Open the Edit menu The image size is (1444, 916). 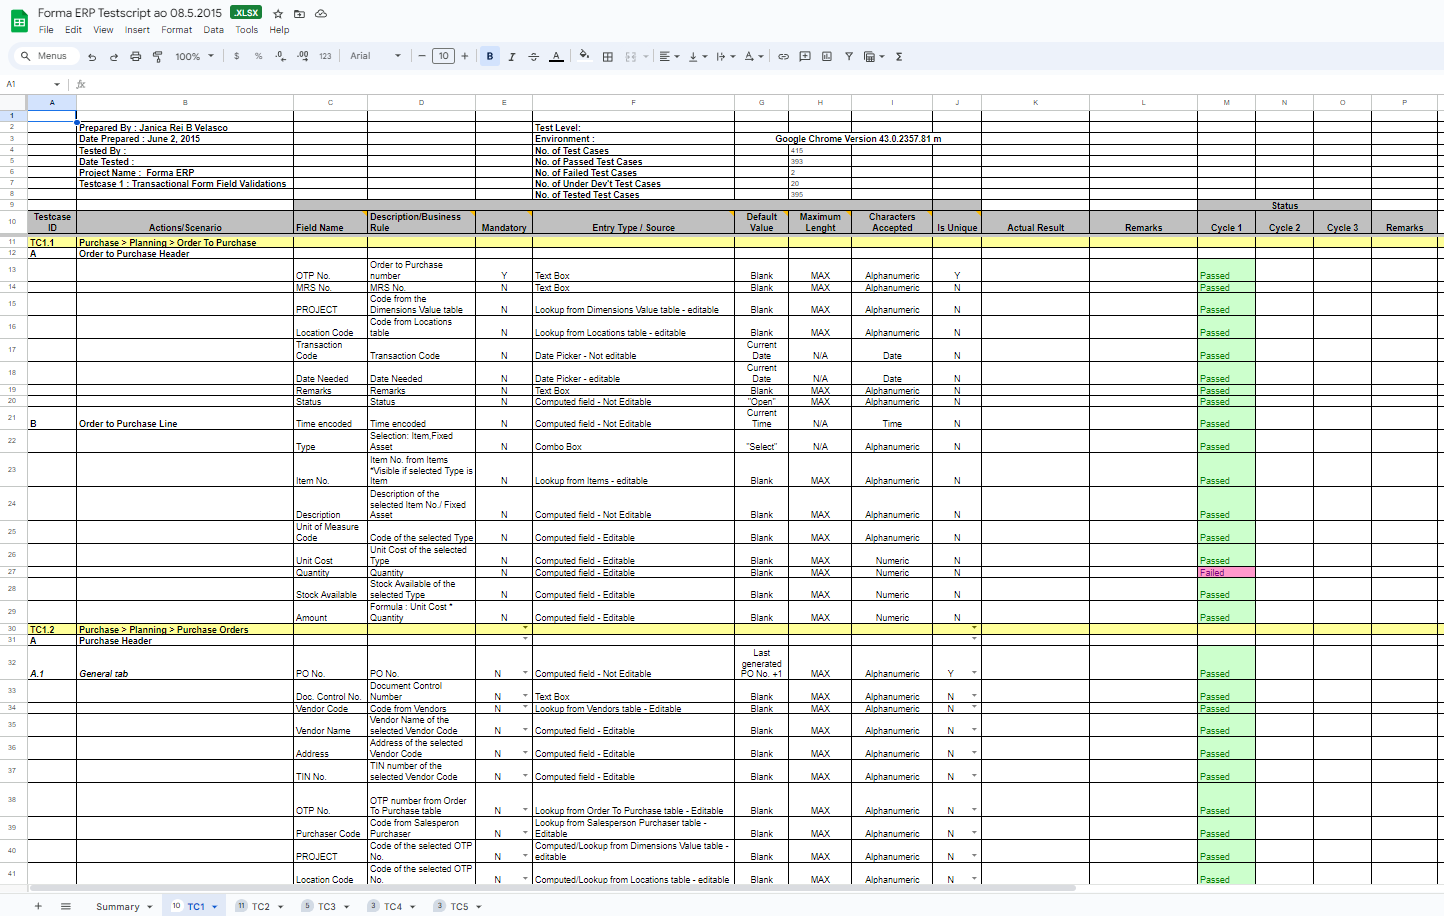pos(74,30)
